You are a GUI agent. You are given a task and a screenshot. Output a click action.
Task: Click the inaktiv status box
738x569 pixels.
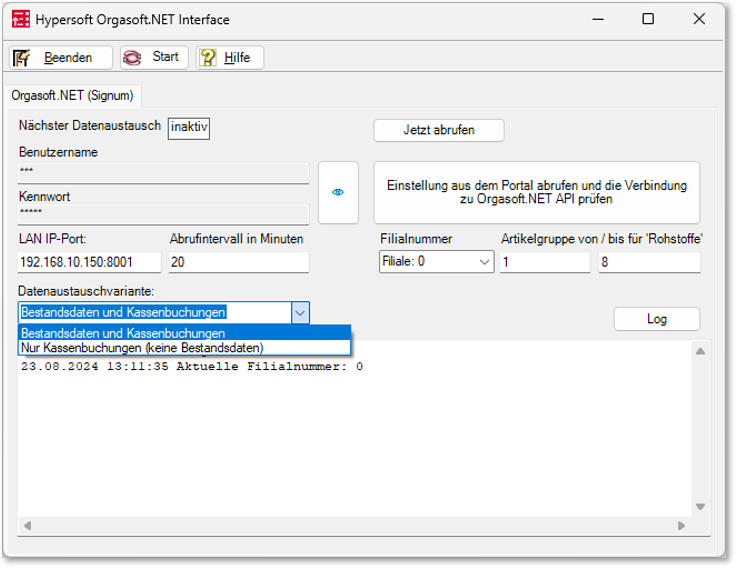pos(189,128)
